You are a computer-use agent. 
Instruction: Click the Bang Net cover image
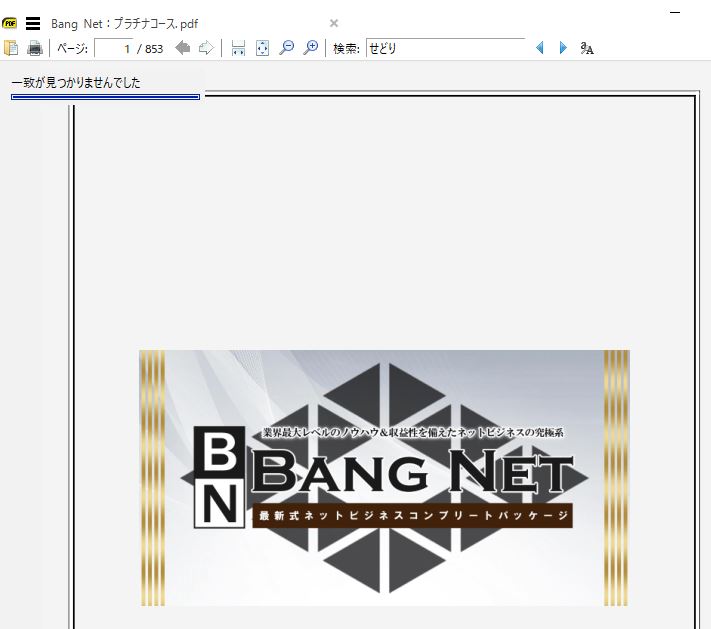(x=385, y=478)
